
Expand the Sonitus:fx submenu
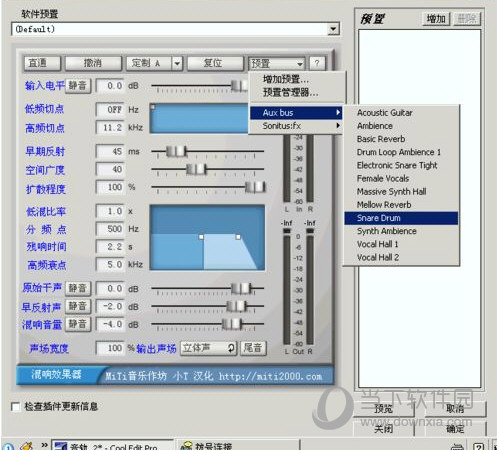(296, 126)
